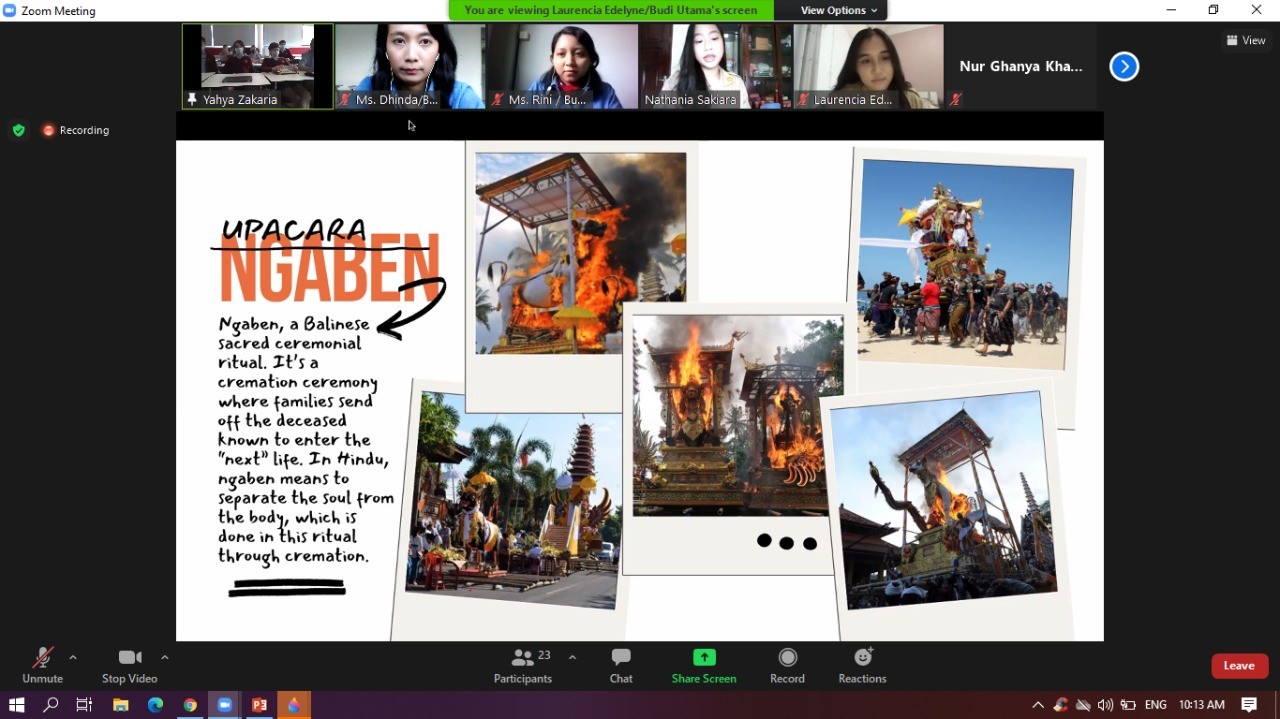Viewport: 1280px width, 719px height.
Task: Stop Video camera toggle
Action: point(129,665)
